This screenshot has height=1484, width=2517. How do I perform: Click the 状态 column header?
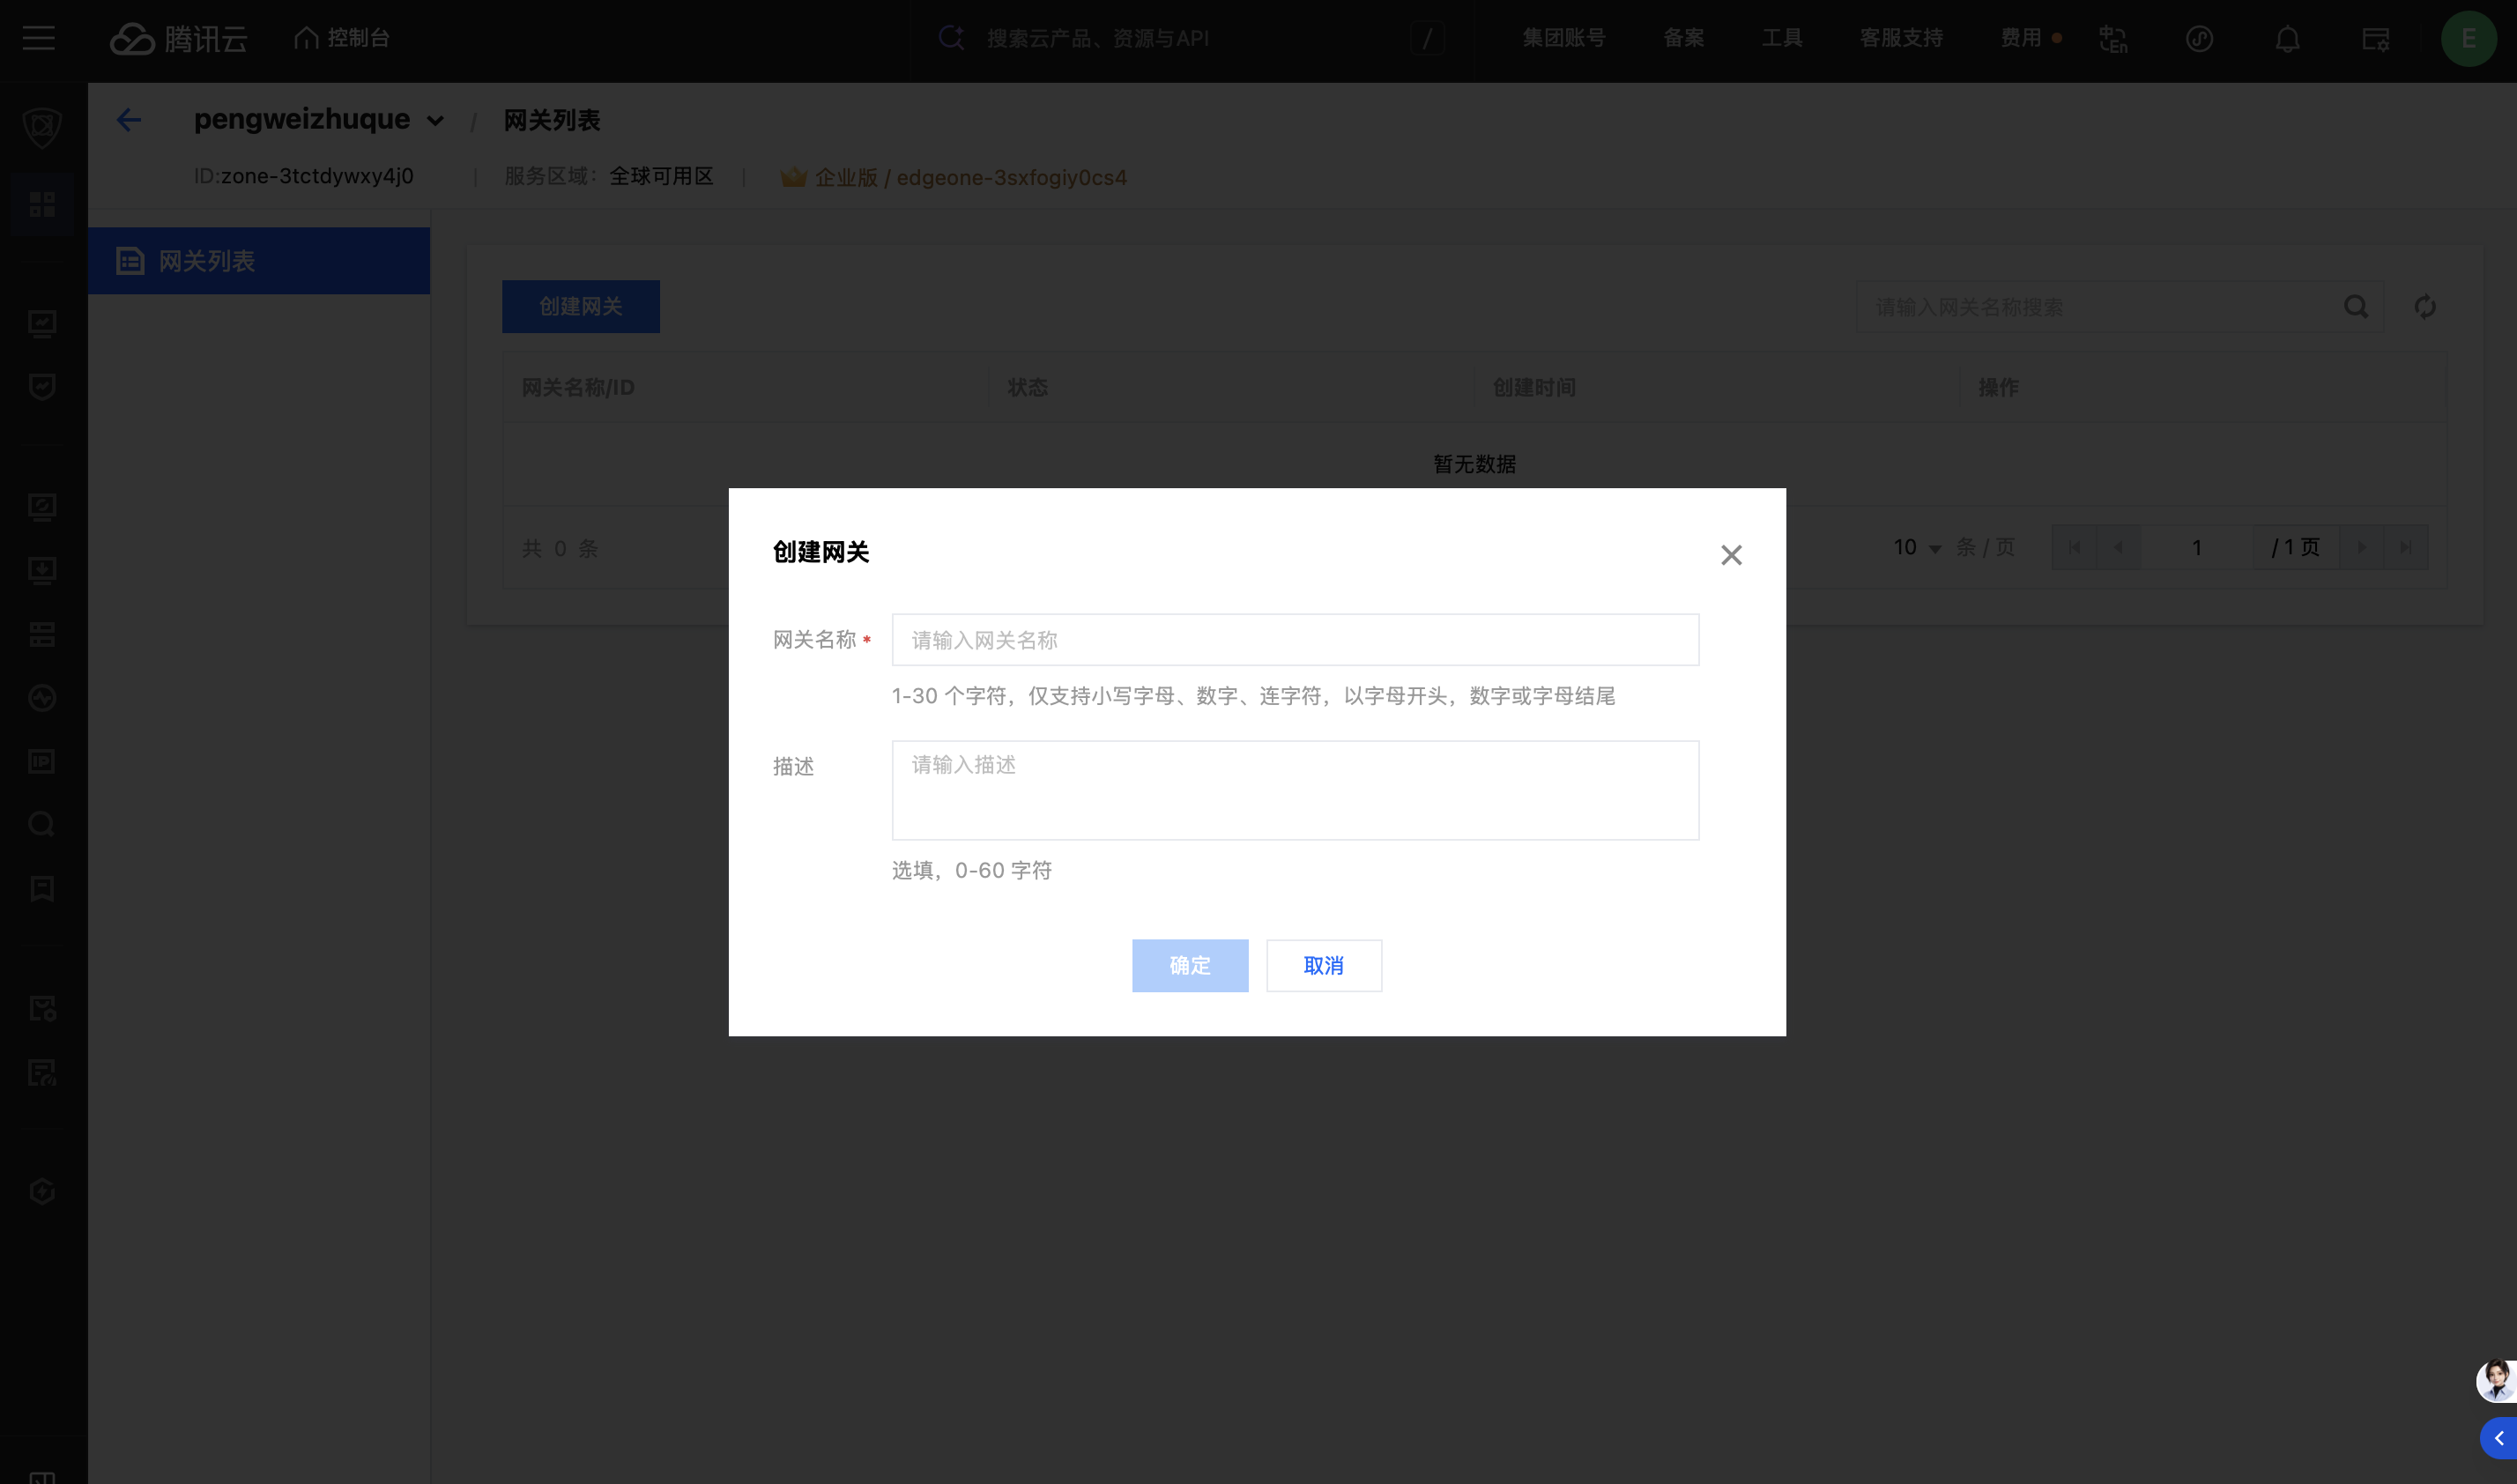(x=1028, y=387)
